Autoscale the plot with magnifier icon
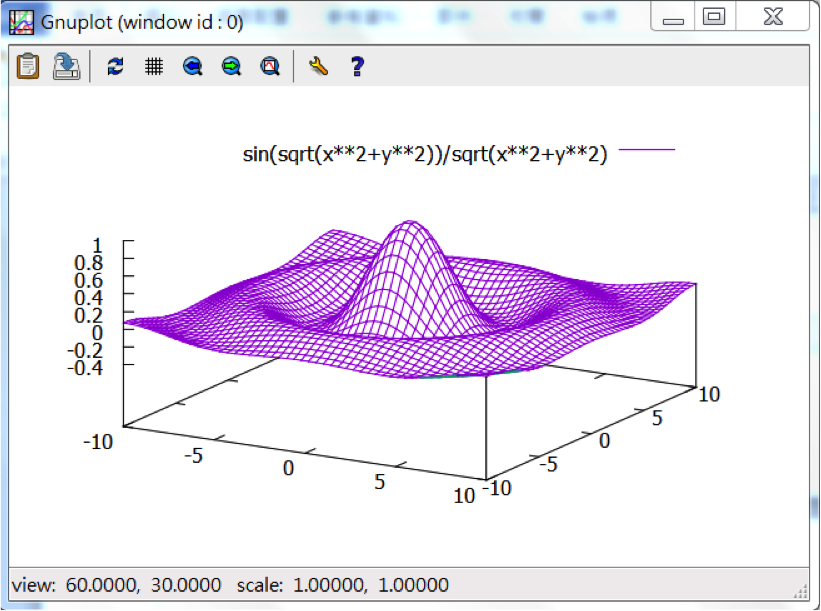The image size is (821, 611). click(269, 66)
